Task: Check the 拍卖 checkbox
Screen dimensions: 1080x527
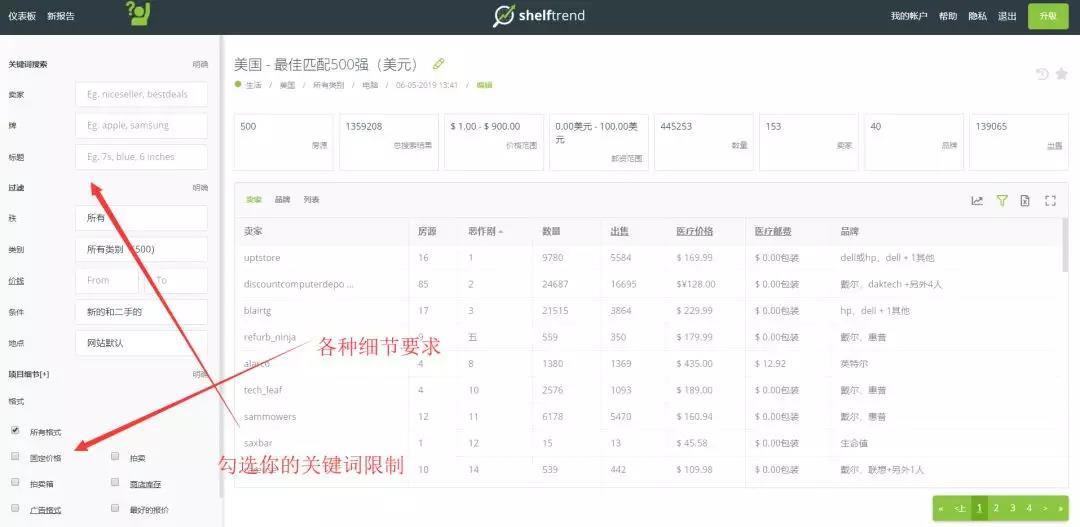Action: tap(115, 456)
